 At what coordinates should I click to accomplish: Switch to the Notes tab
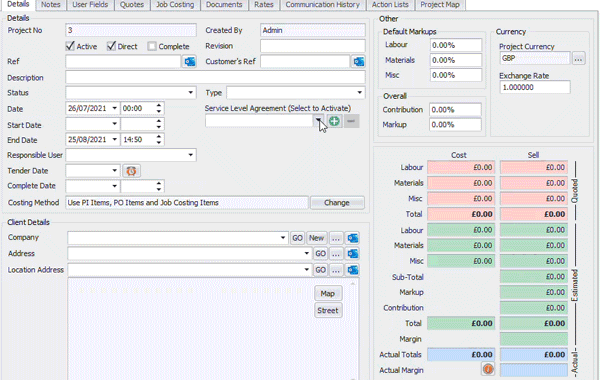point(51,5)
